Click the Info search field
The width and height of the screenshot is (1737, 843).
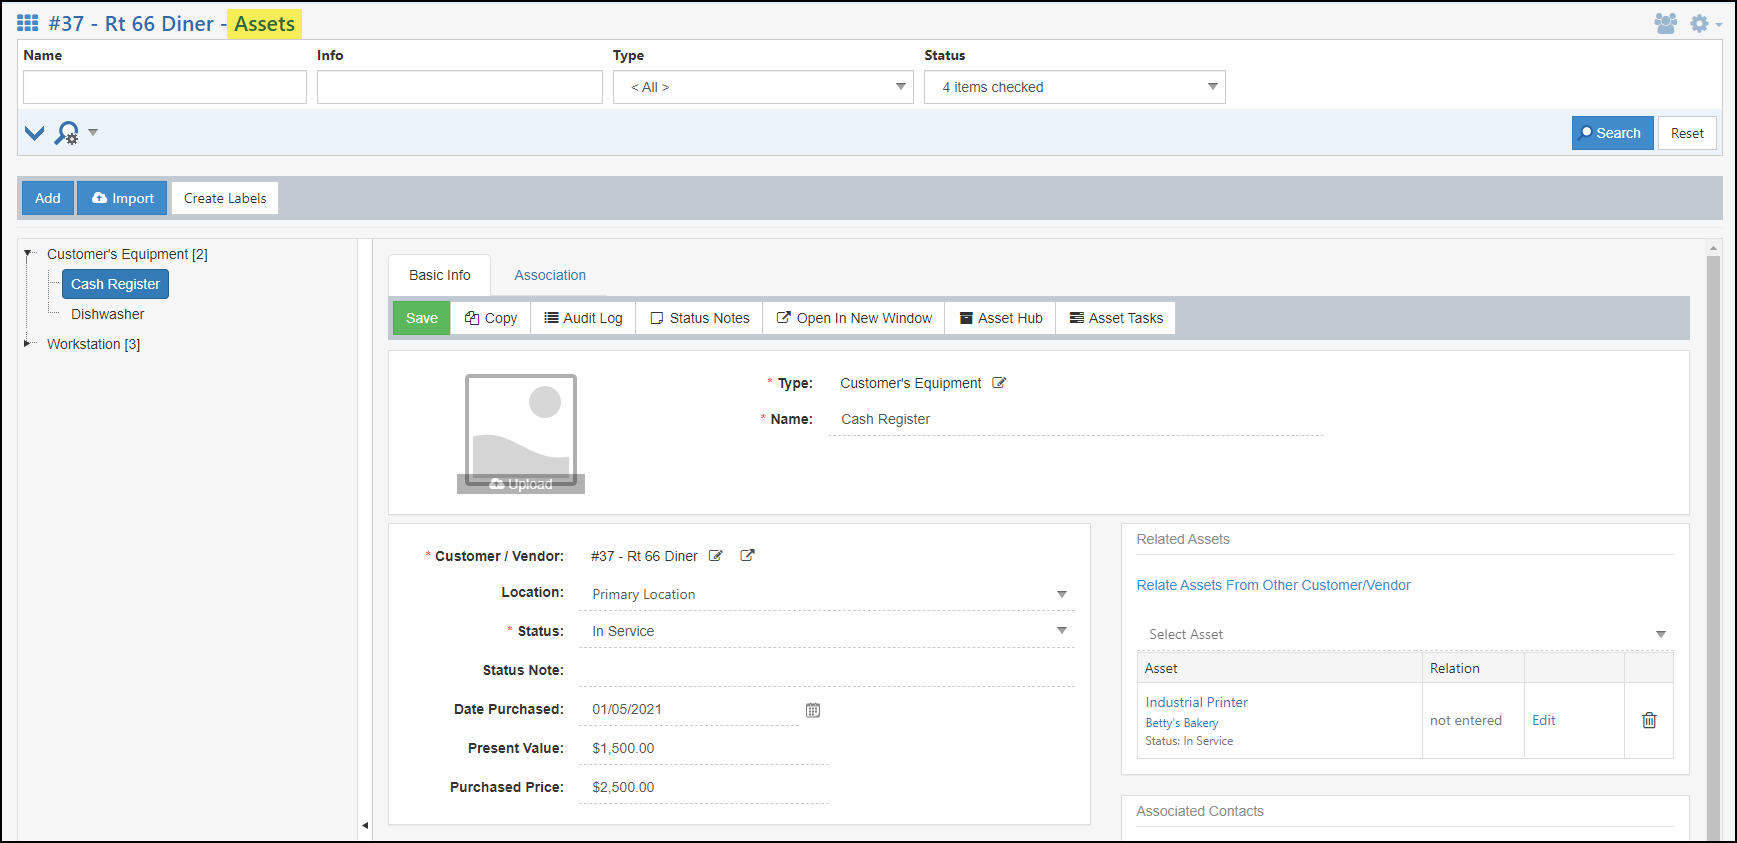460,87
